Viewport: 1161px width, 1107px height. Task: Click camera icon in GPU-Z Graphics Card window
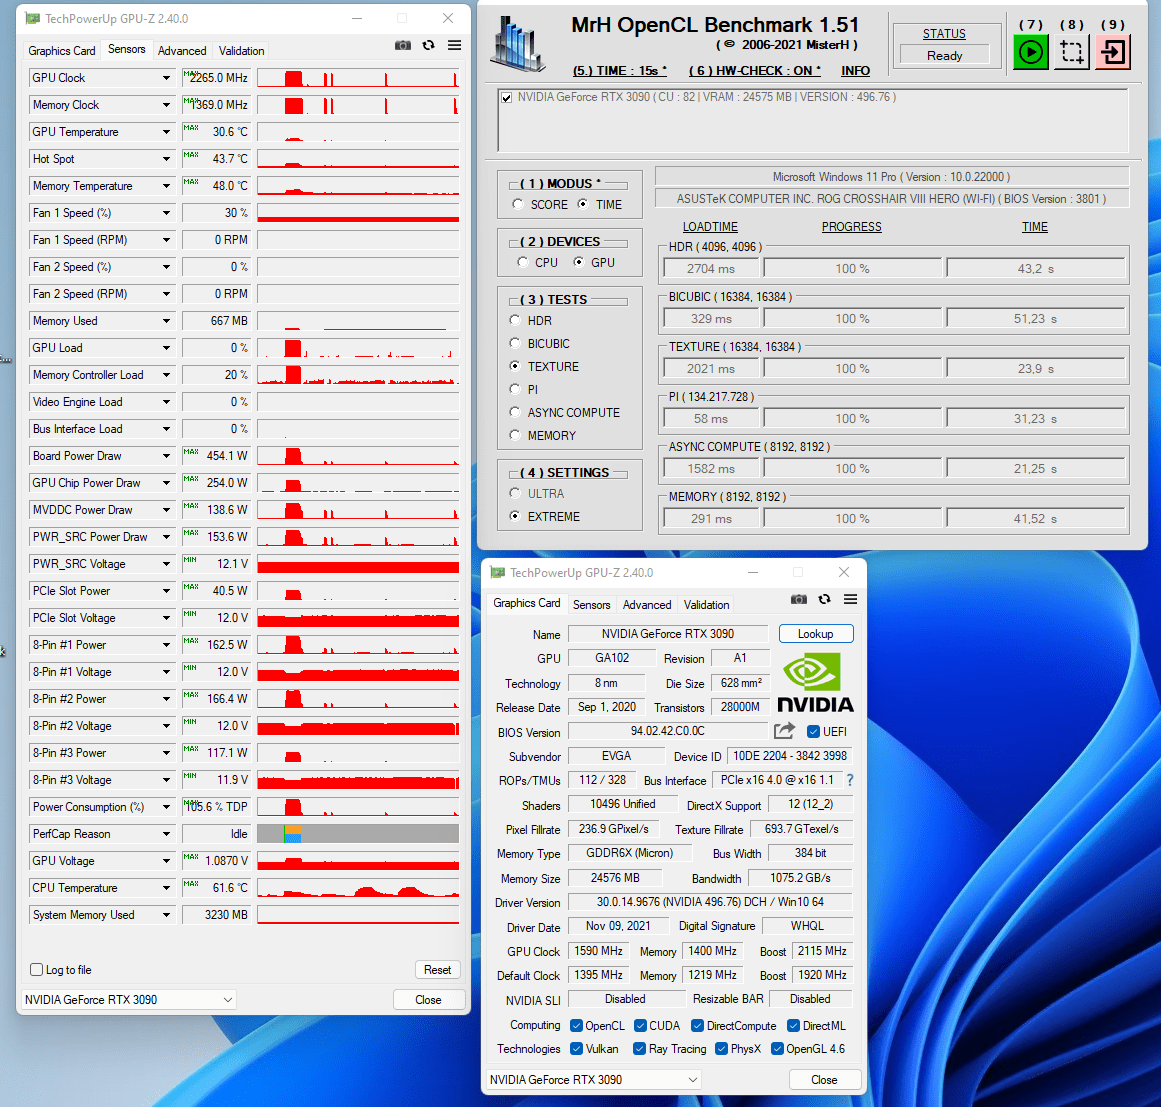[799, 599]
